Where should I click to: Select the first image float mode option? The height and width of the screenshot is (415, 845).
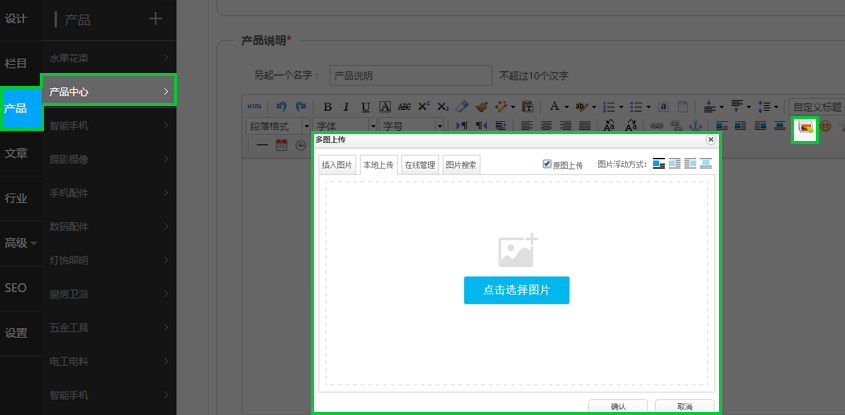[x=659, y=164]
